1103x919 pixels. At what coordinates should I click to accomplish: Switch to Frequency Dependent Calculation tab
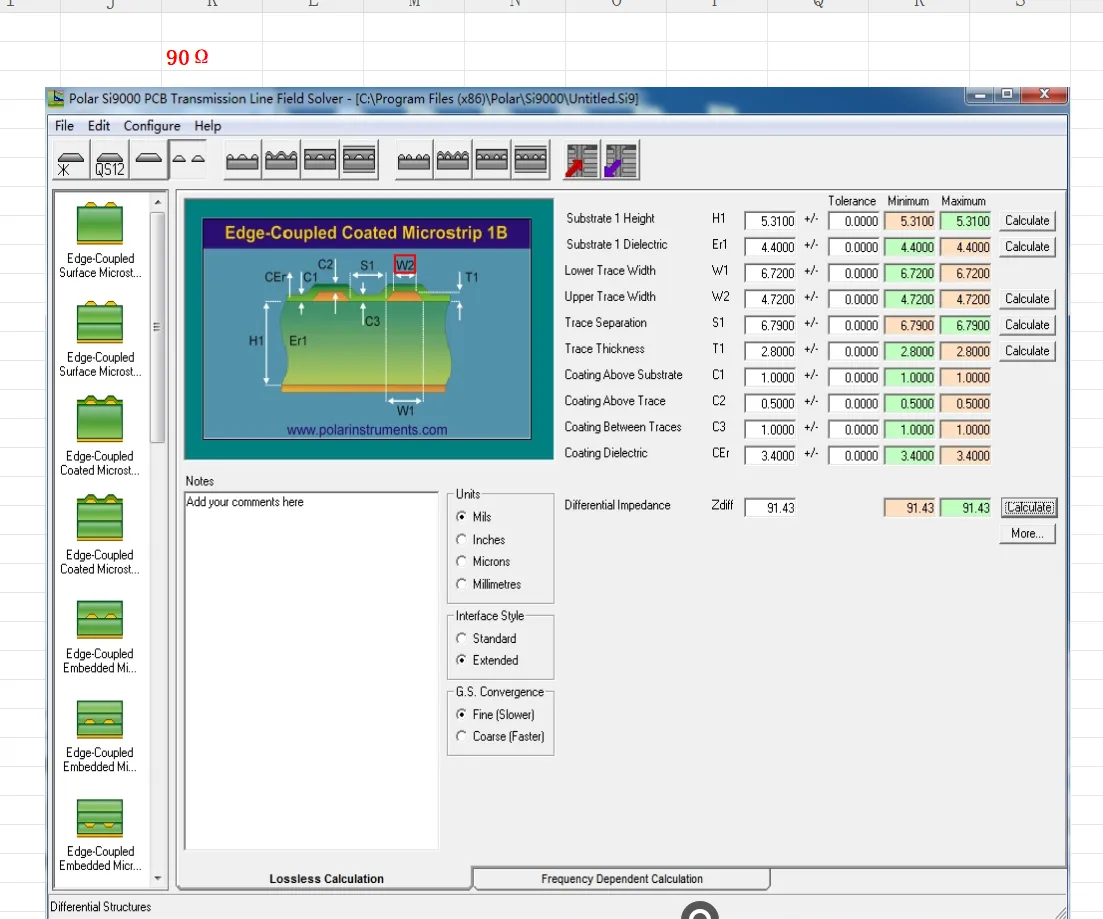click(x=621, y=879)
